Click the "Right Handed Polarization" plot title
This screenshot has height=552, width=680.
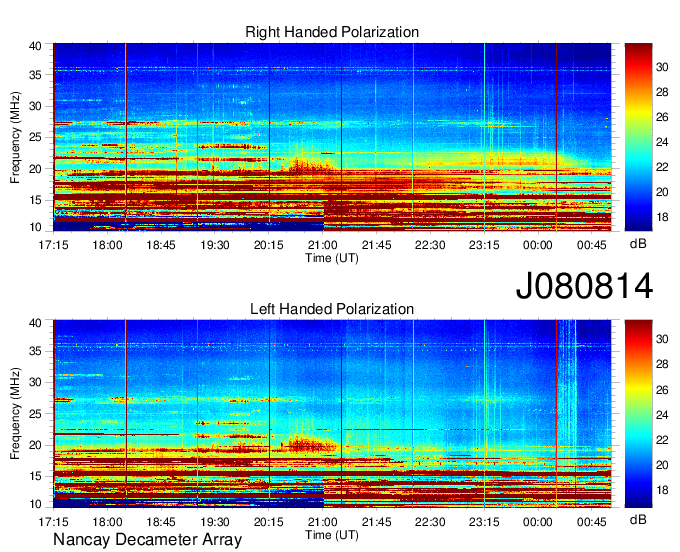tap(332, 32)
